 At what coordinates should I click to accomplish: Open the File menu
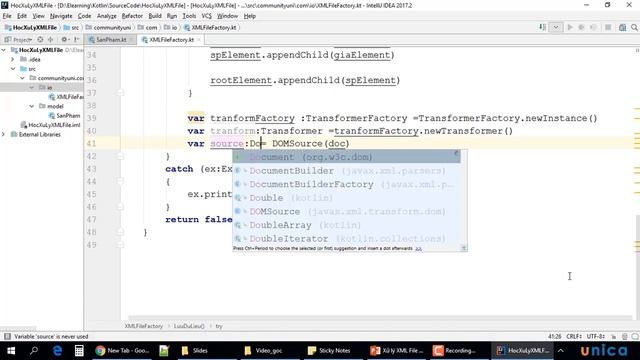click(x=7, y=16)
